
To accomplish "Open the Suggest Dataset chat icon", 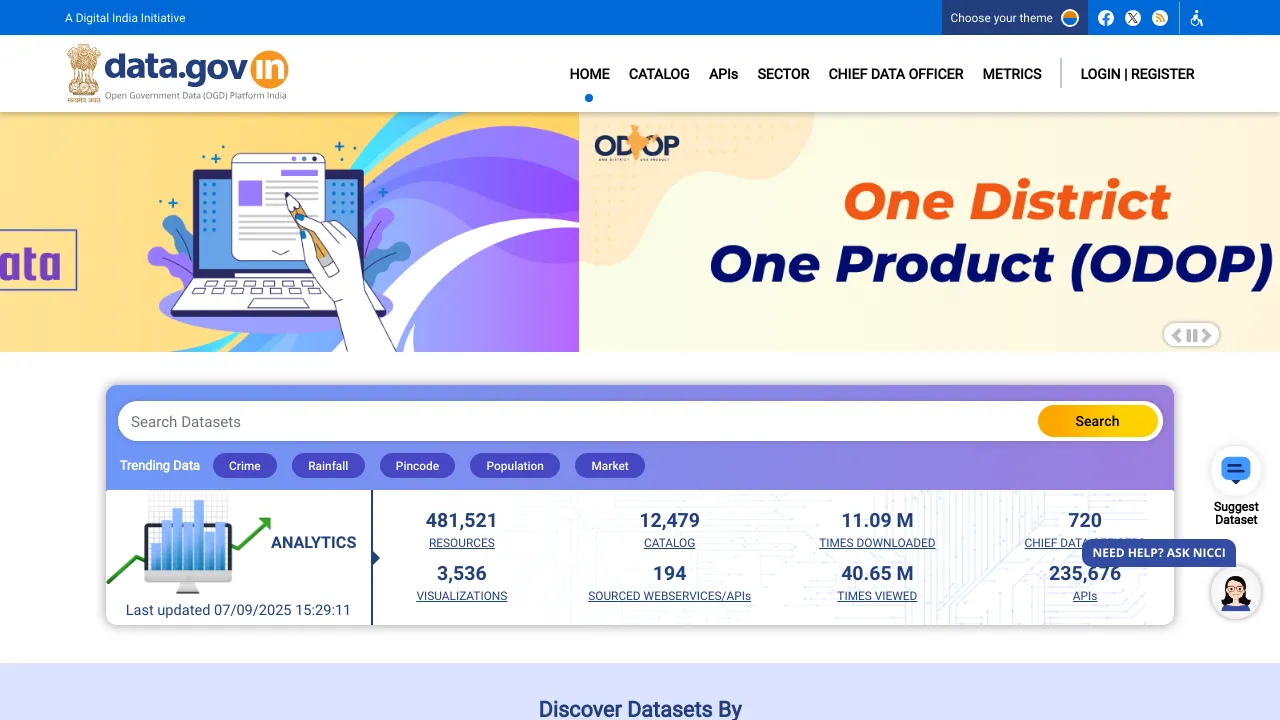I will click(x=1236, y=470).
